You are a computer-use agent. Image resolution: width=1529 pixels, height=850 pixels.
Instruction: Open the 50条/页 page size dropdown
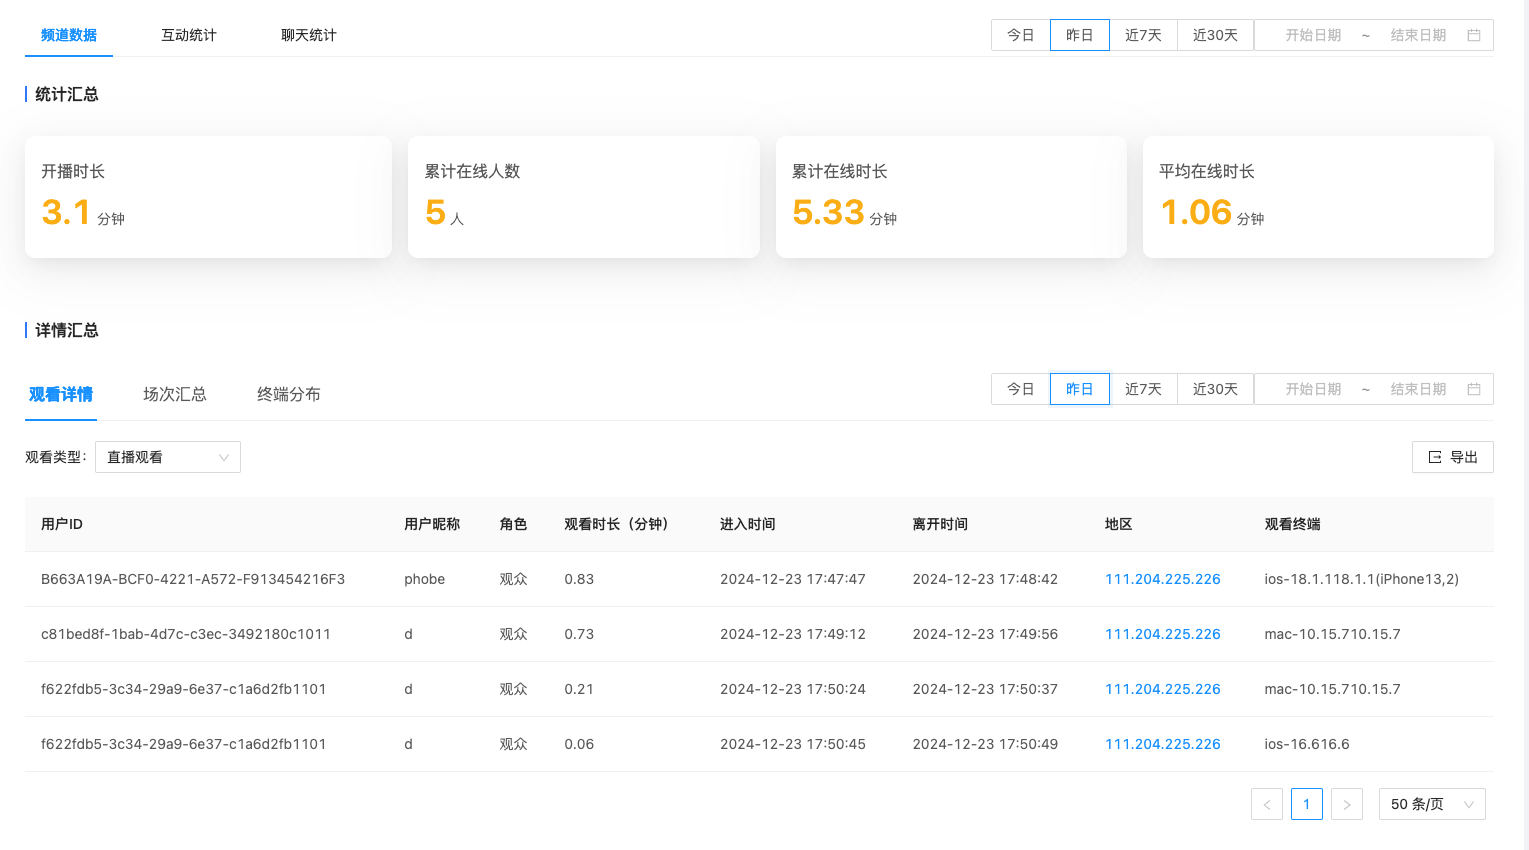pyautogui.click(x=1432, y=803)
